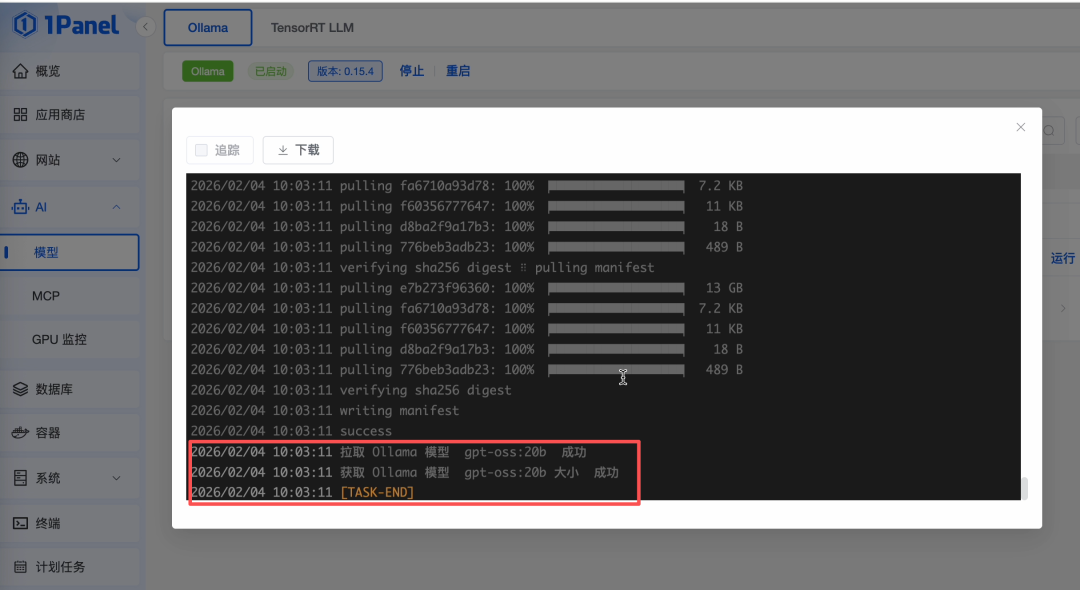
Task: Click the last 776beb3adb23 489 B progress bar
Action: tap(616, 370)
